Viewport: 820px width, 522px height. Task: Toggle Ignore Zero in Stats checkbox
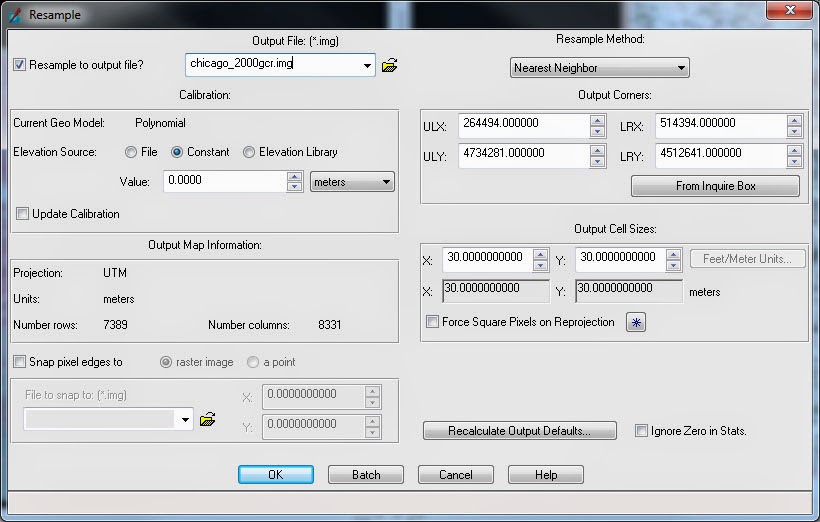[x=641, y=430]
